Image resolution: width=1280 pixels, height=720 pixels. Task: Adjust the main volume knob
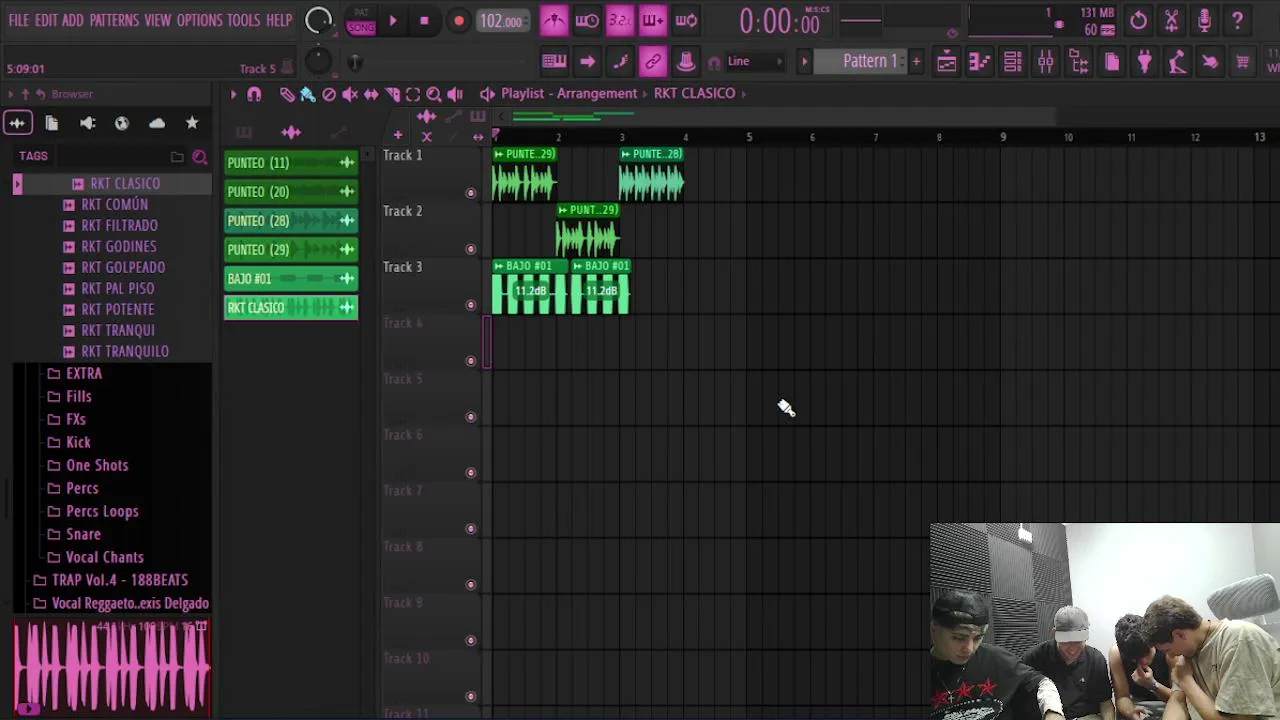pyautogui.click(x=318, y=21)
